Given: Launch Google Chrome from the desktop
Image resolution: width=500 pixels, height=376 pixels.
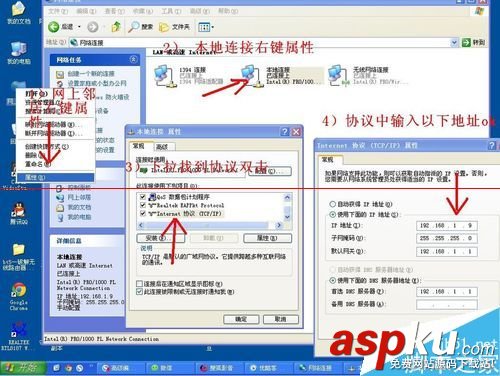Looking at the screenshot, I should pos(19,296).
